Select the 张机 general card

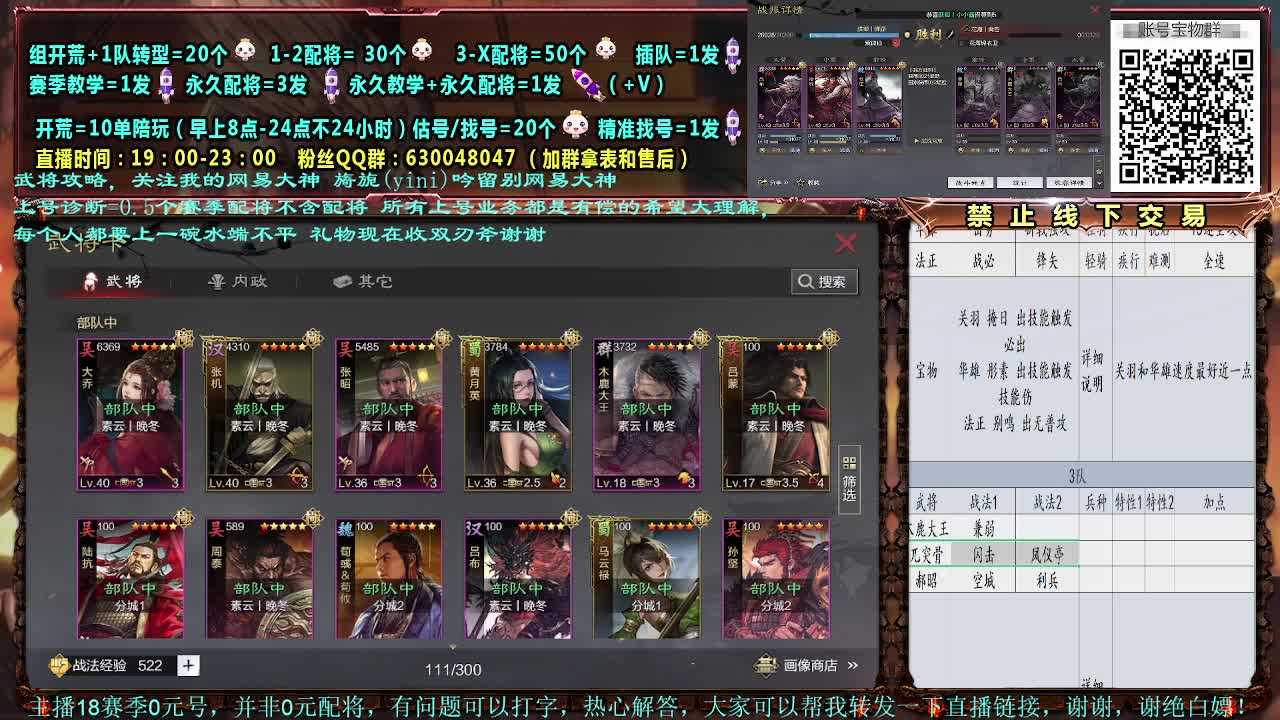[x=259, y=414]
